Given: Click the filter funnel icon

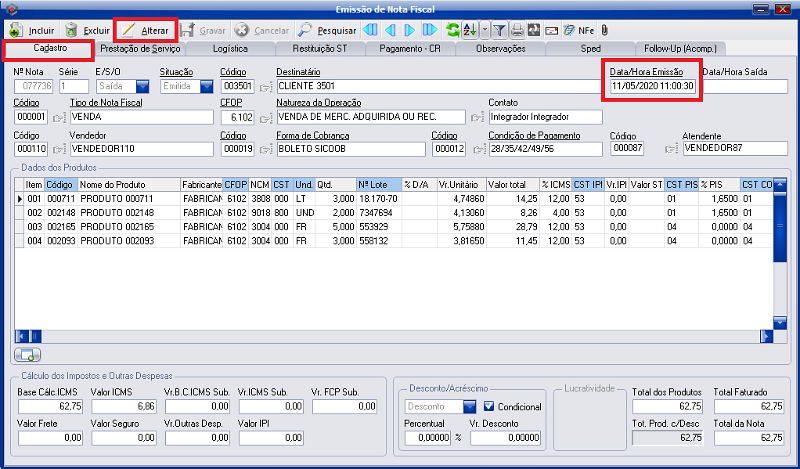Looking at the screenshot, I should coord(500,30).
